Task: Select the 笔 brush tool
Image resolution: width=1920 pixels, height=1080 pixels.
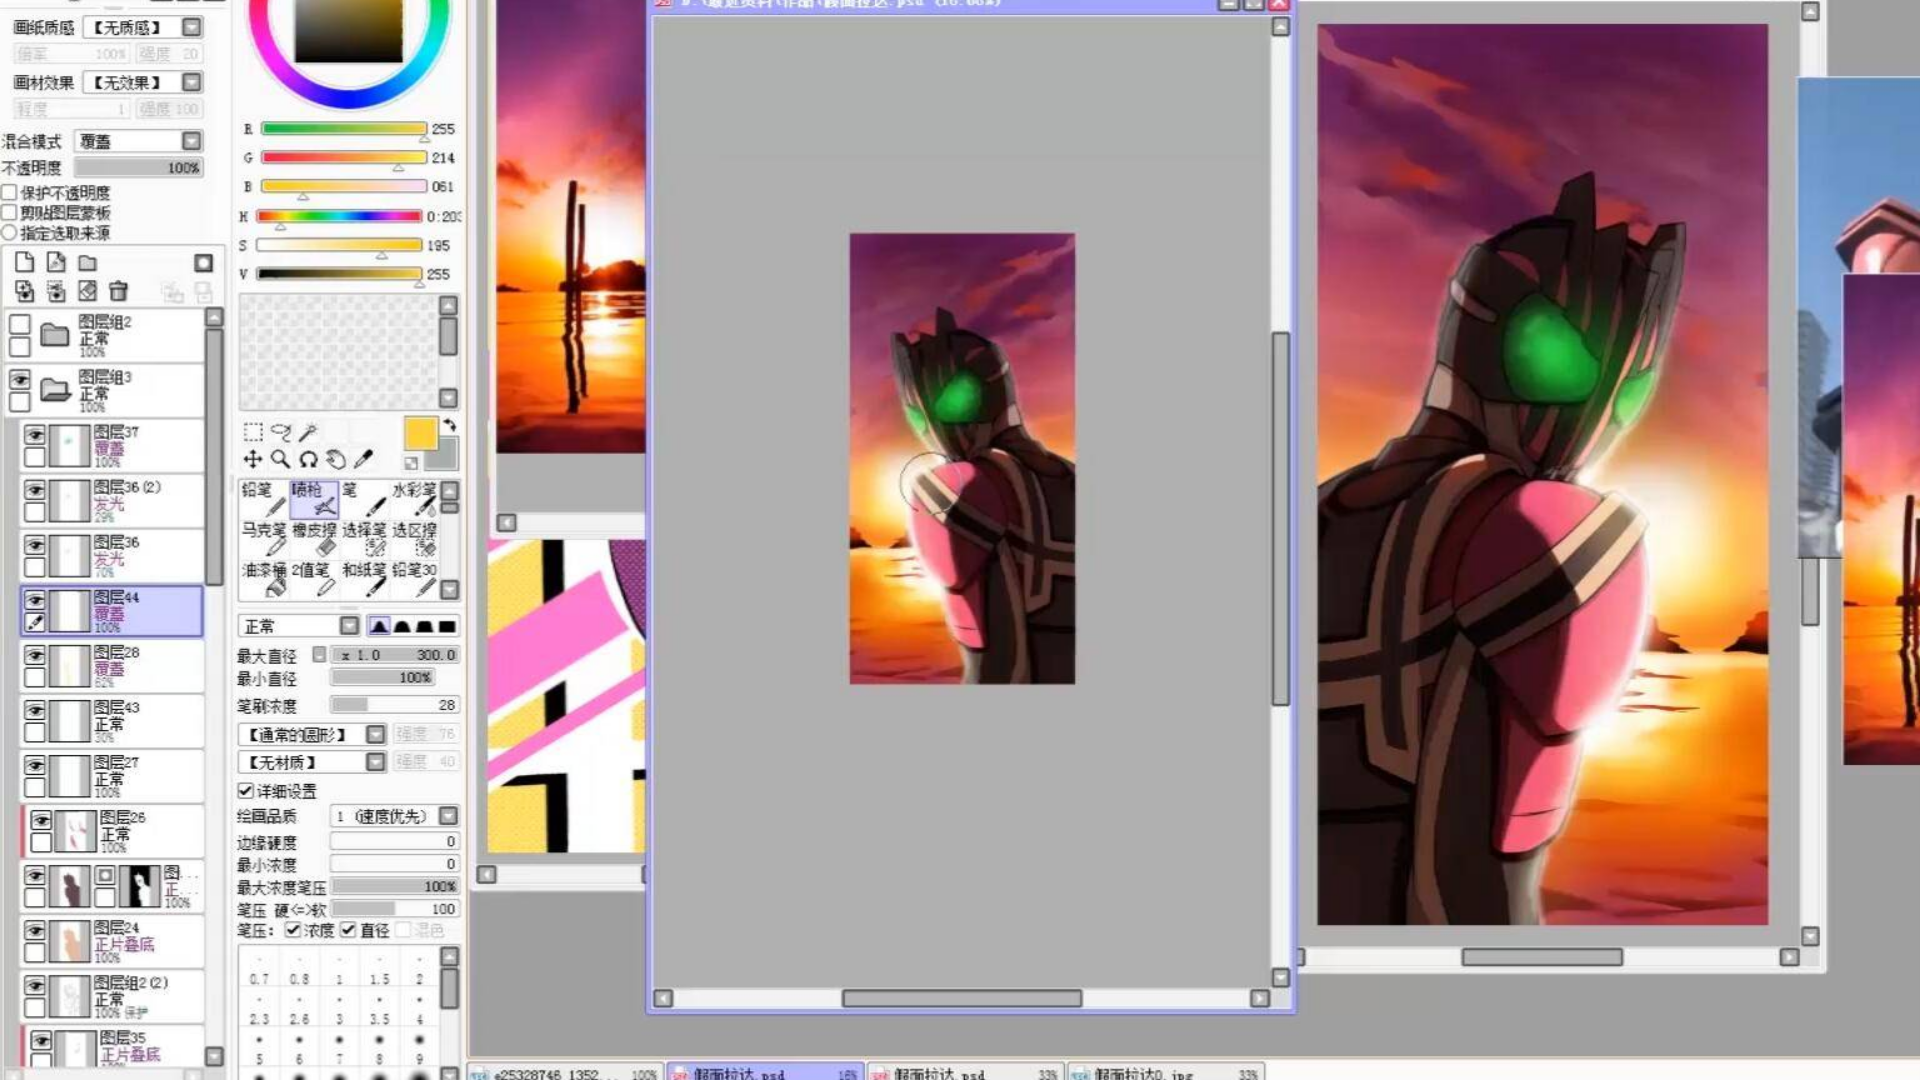Action: click(x=364, y=498)
